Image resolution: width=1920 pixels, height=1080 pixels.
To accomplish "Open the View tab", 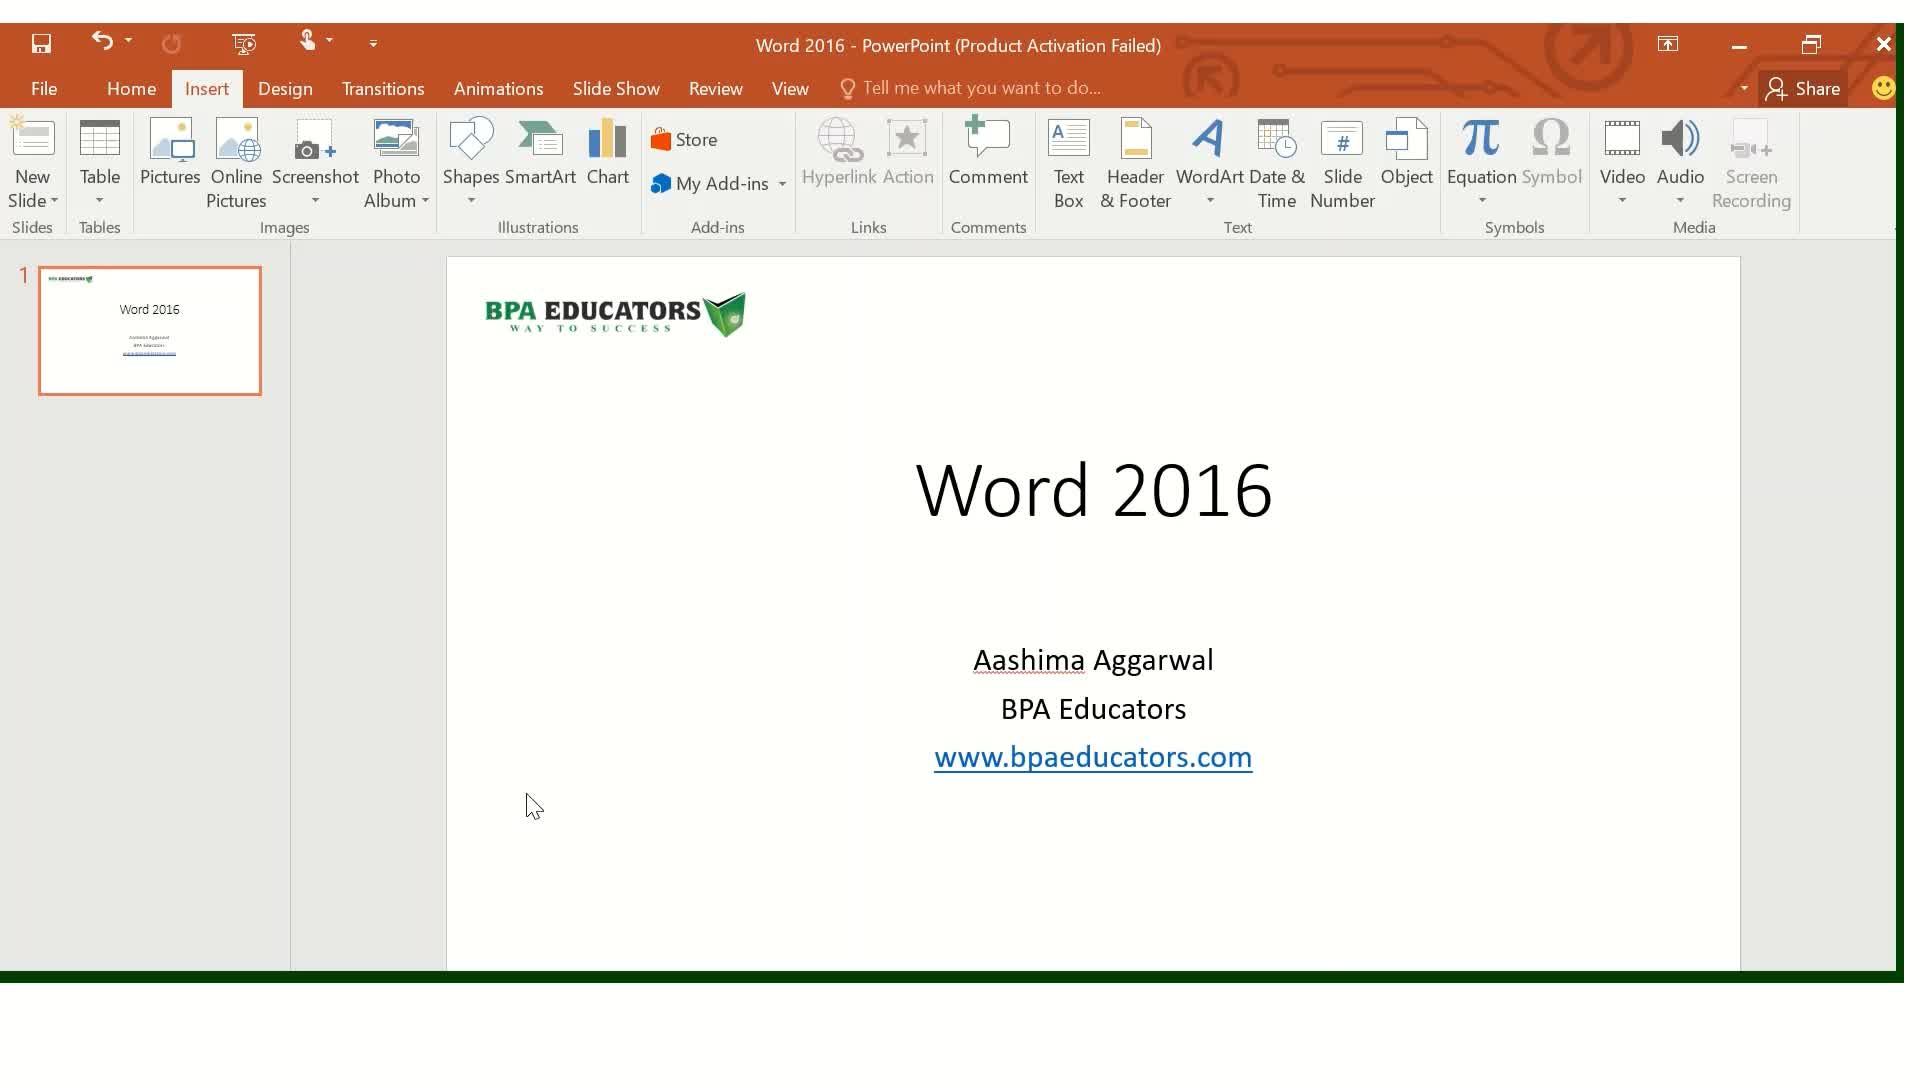I will pyautogui.click(x=790, y=89).
